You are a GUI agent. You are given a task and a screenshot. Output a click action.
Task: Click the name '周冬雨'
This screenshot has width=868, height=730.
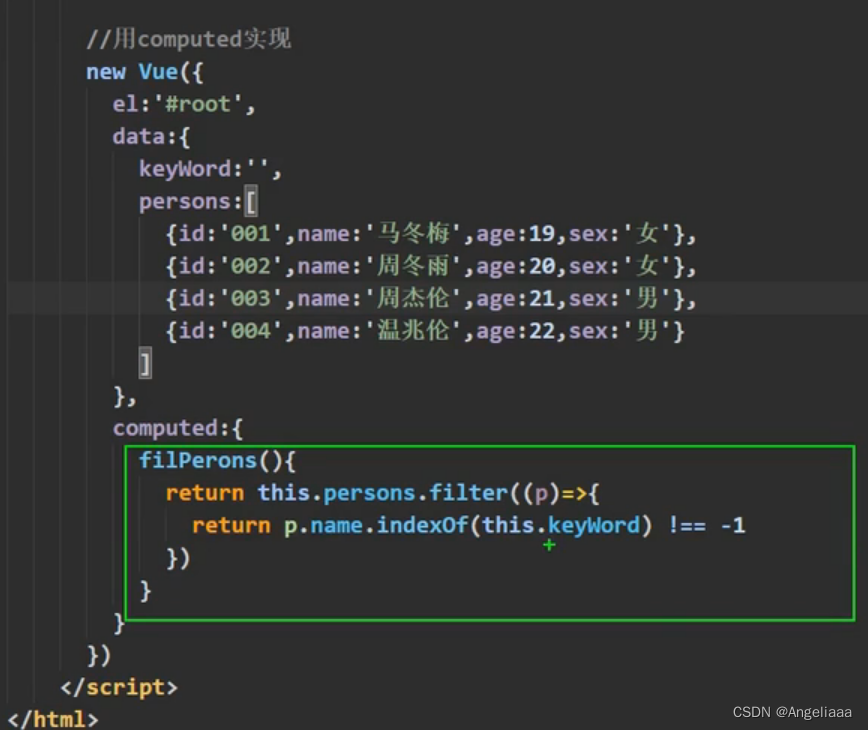pyautogui.click(x=413, y=266)
